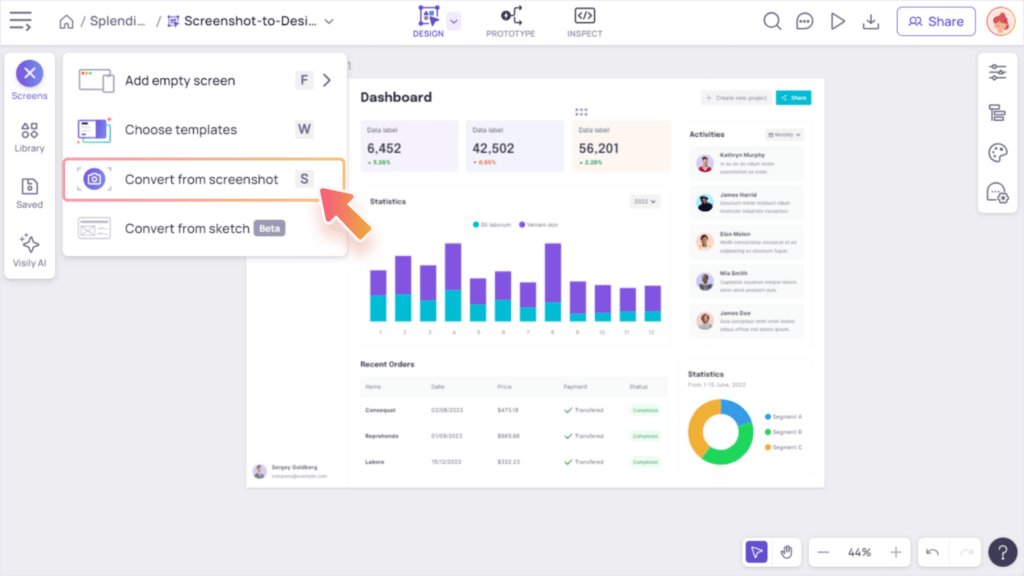Start preview with the play icon

click(x=837, y=22)
